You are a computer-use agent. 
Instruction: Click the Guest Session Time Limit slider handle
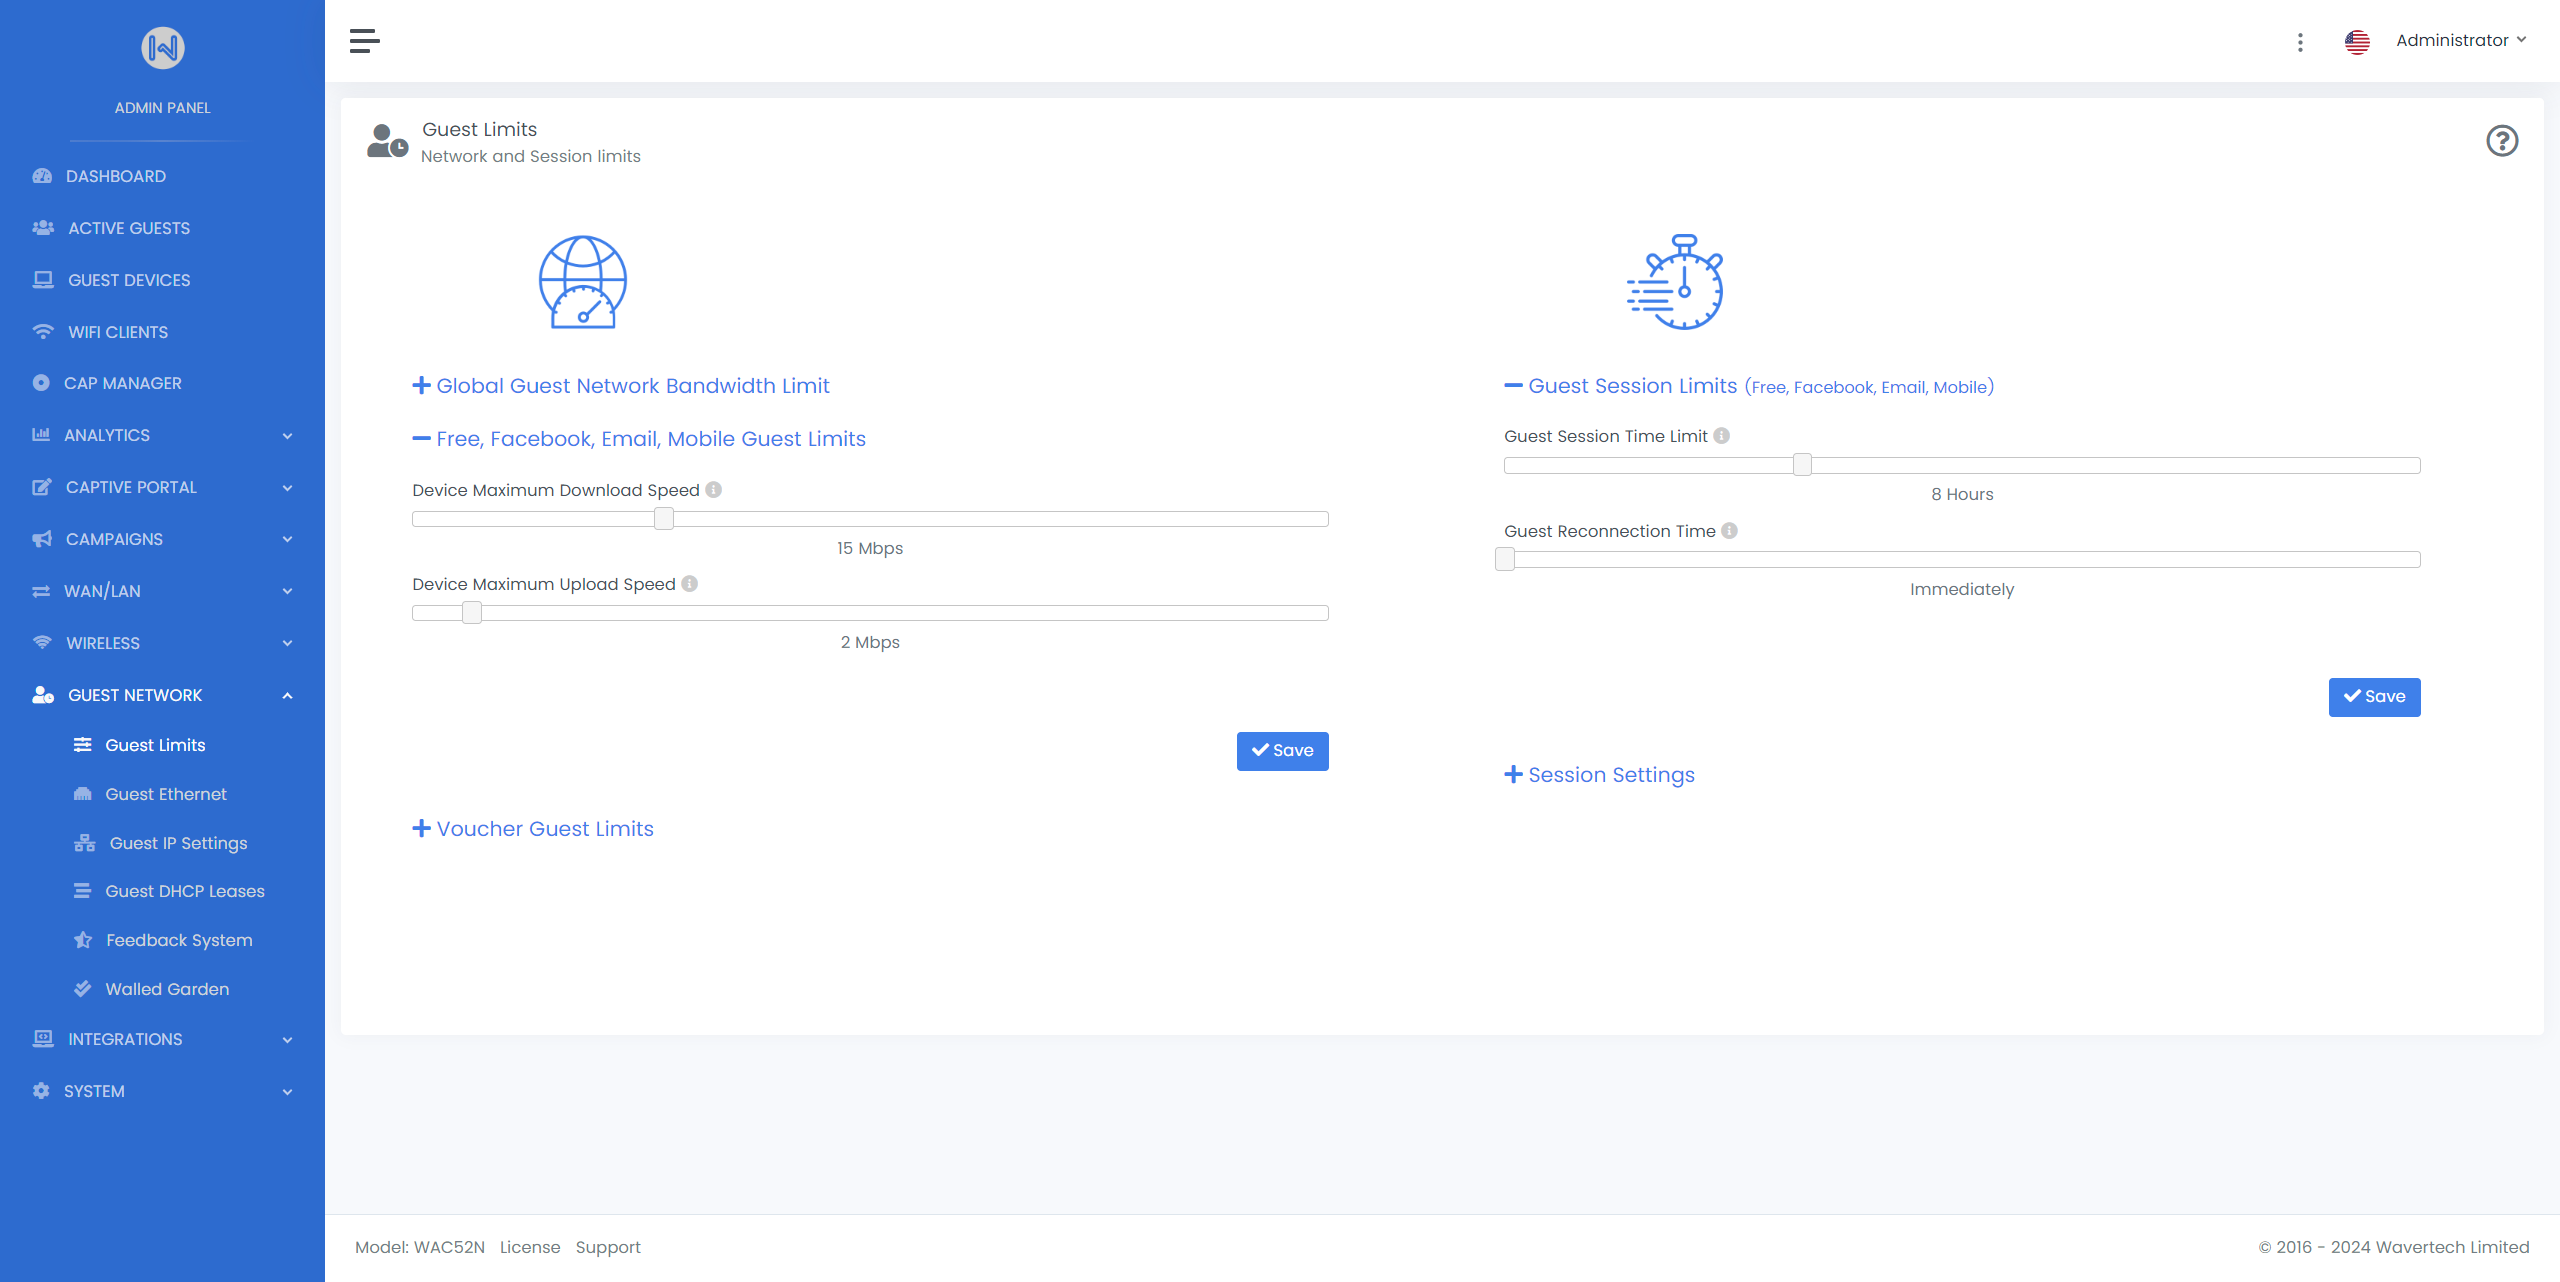coord(1802,465)
